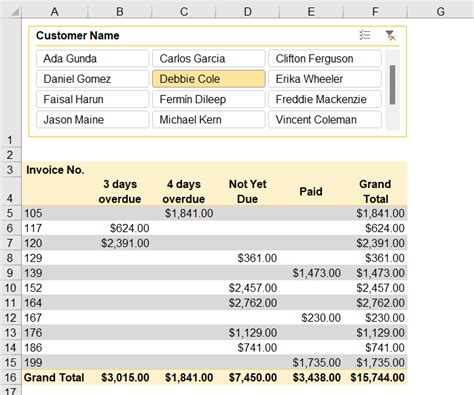Click the 'Grand Total' column heading

[375, 191]
